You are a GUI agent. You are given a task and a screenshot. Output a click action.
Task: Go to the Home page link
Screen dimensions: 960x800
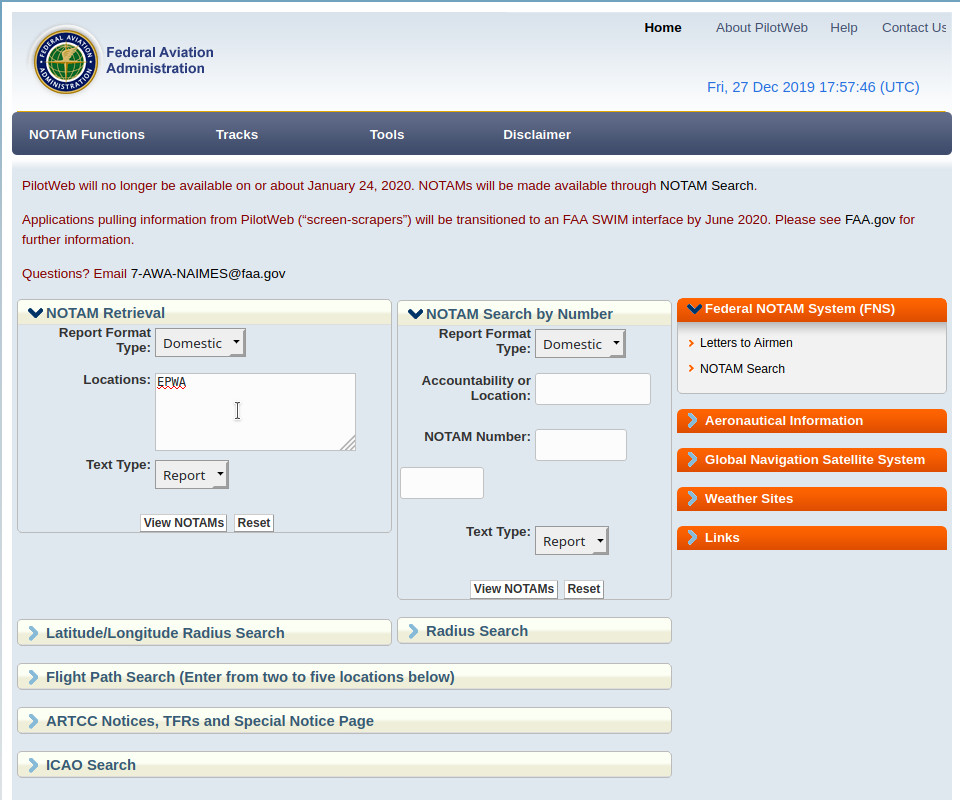click(663, 28)
